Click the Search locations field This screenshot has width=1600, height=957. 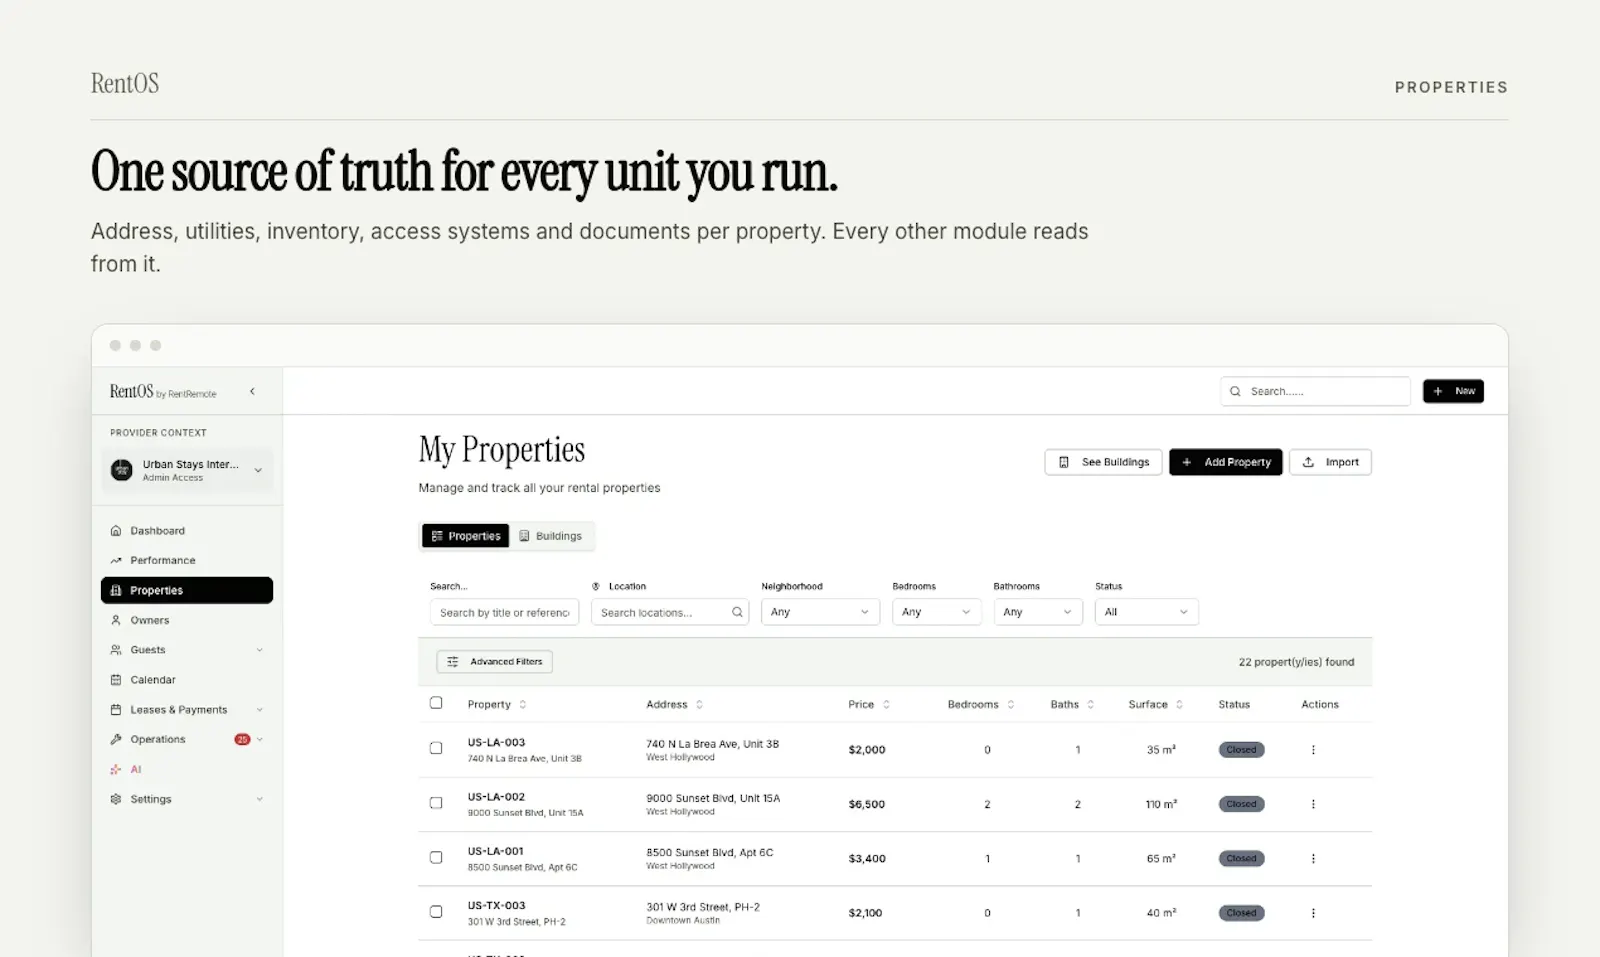pos(670,613)
